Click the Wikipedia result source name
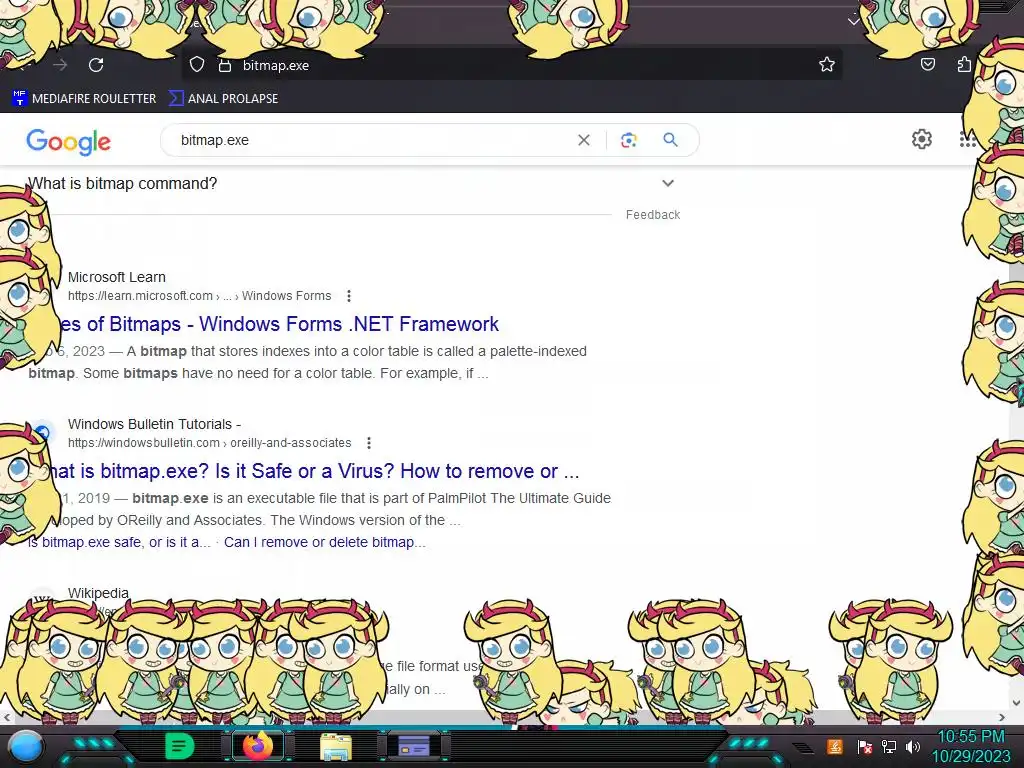1024x768 pixels. (98, 593)
